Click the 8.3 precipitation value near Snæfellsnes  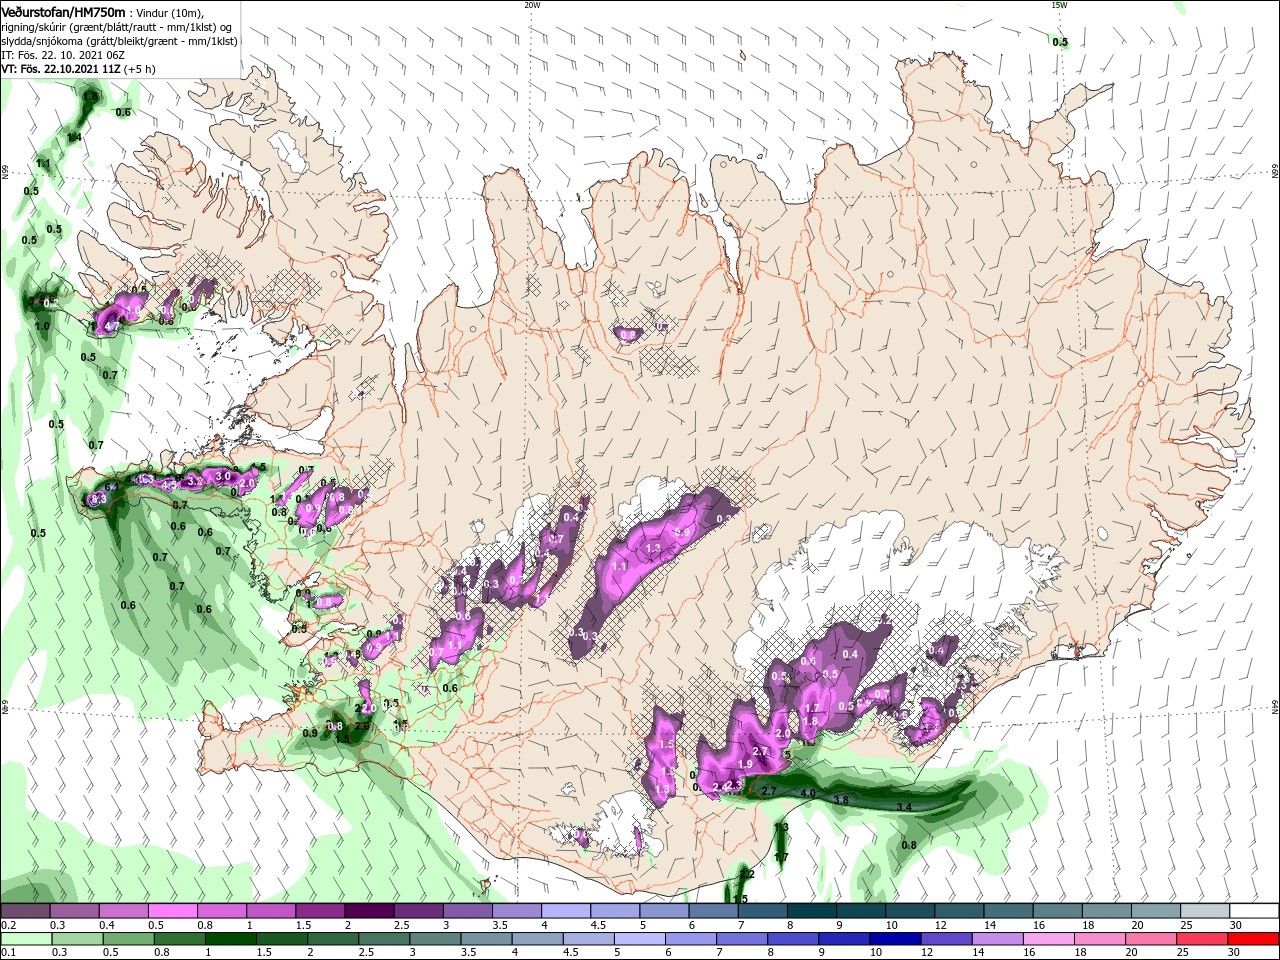pos(98,498)
